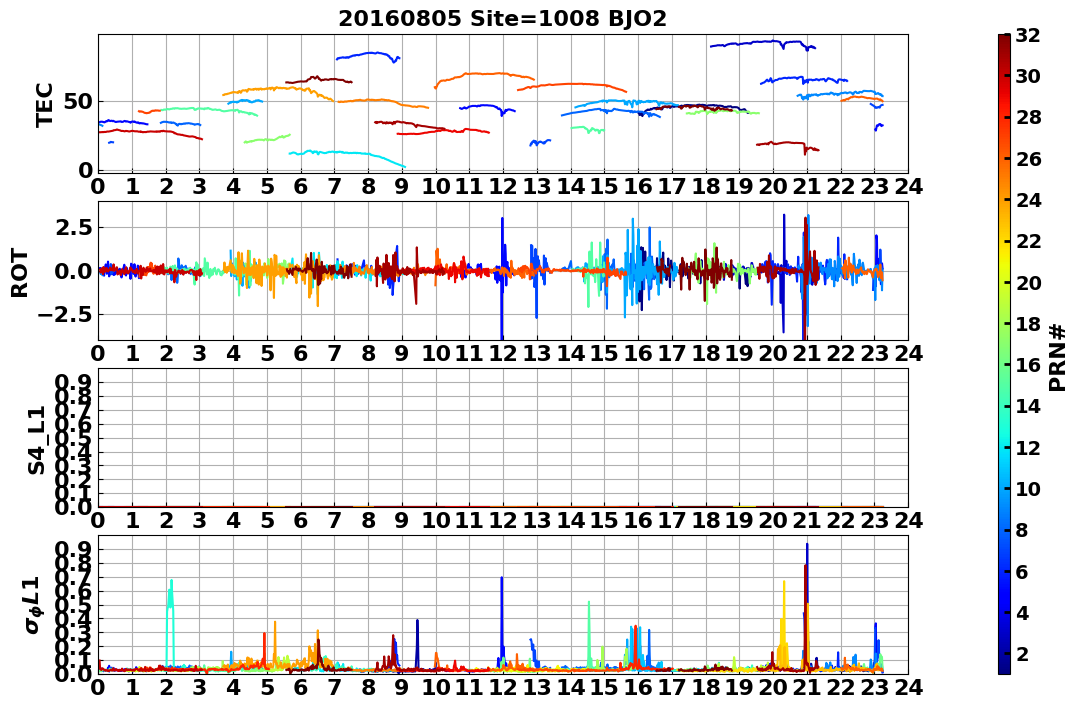
Task: Click hour 15 tick under the σφL1 panel
Action: [x=604, y=688]
